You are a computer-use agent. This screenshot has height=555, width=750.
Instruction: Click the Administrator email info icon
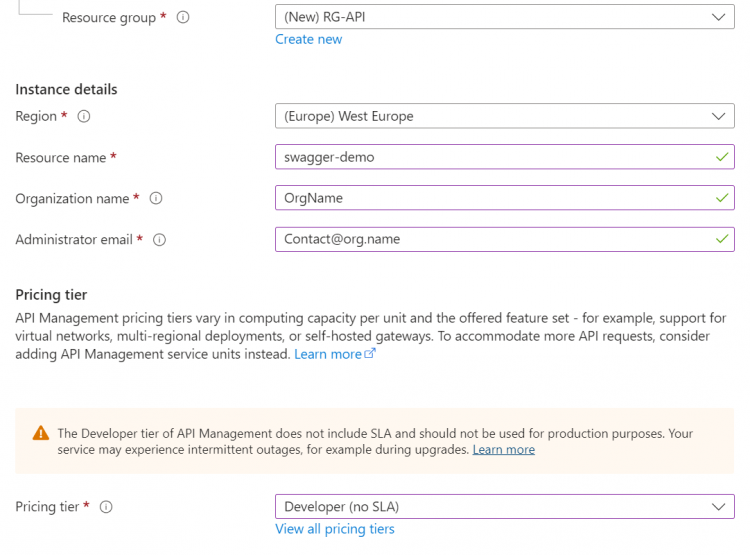(159, 240)
